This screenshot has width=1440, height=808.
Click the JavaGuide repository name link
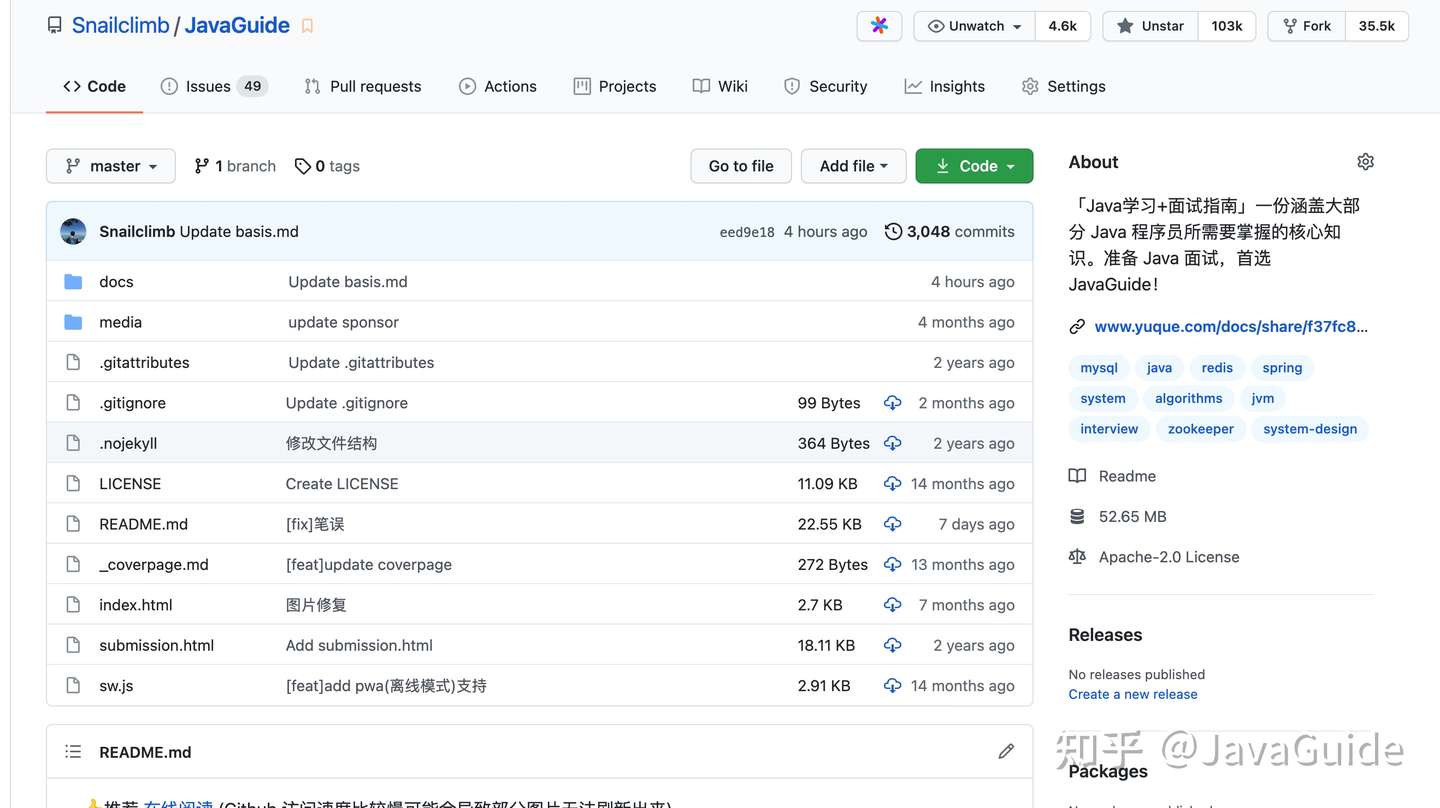[237, 26]
